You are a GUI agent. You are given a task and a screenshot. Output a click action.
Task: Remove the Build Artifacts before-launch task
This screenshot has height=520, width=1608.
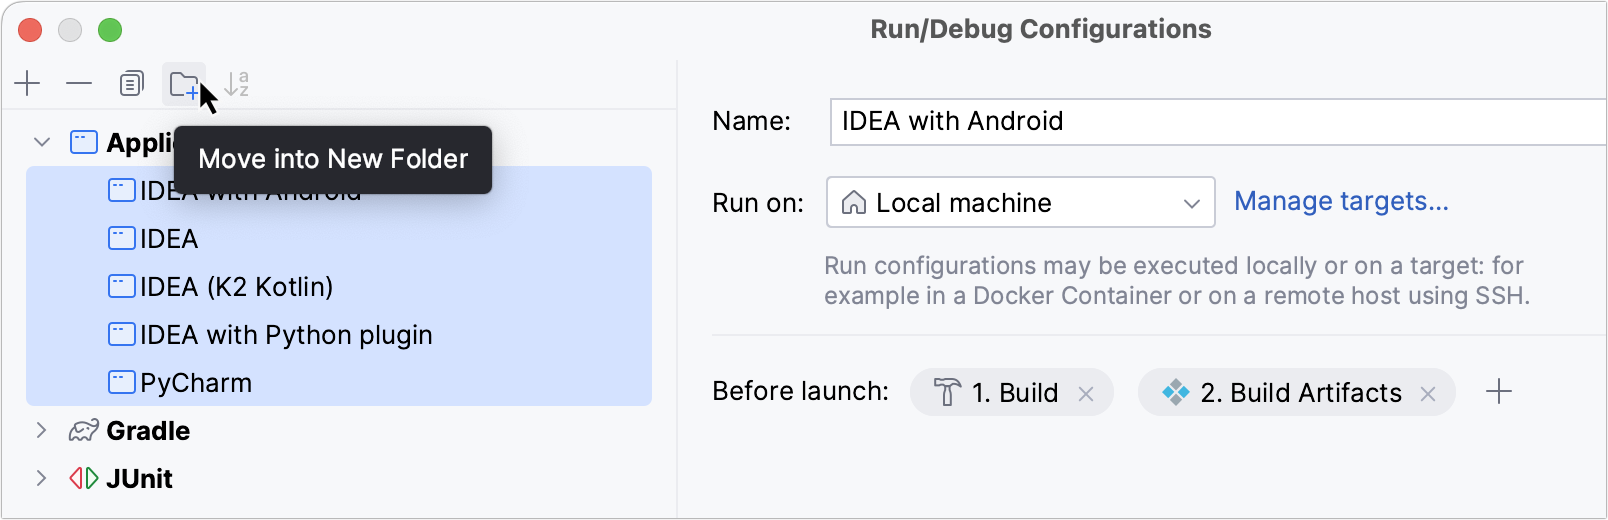coord(1428,394)
